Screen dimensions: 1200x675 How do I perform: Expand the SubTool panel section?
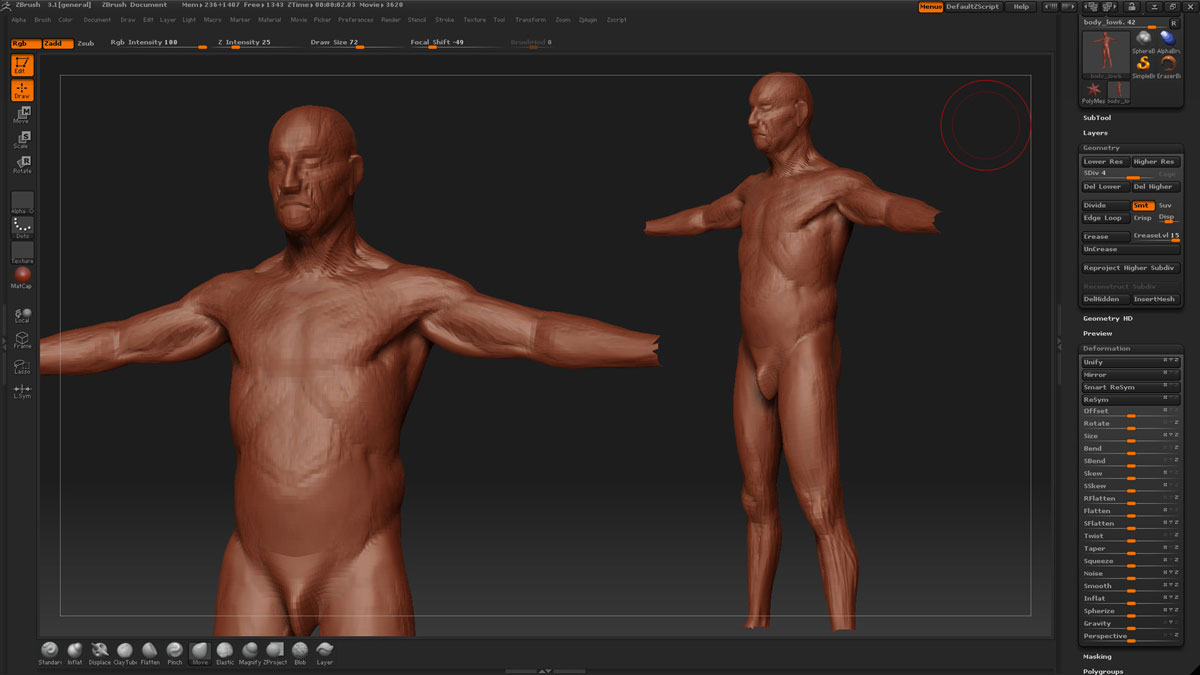tap(1097, 118)
